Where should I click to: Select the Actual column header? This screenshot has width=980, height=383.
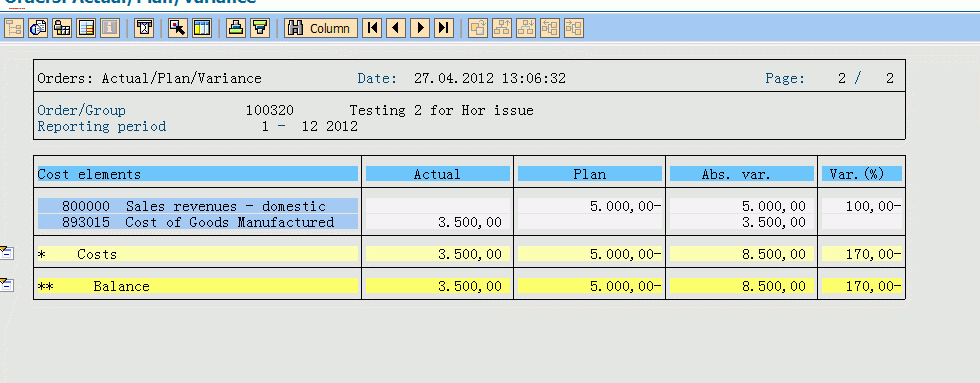click(438, 174)
